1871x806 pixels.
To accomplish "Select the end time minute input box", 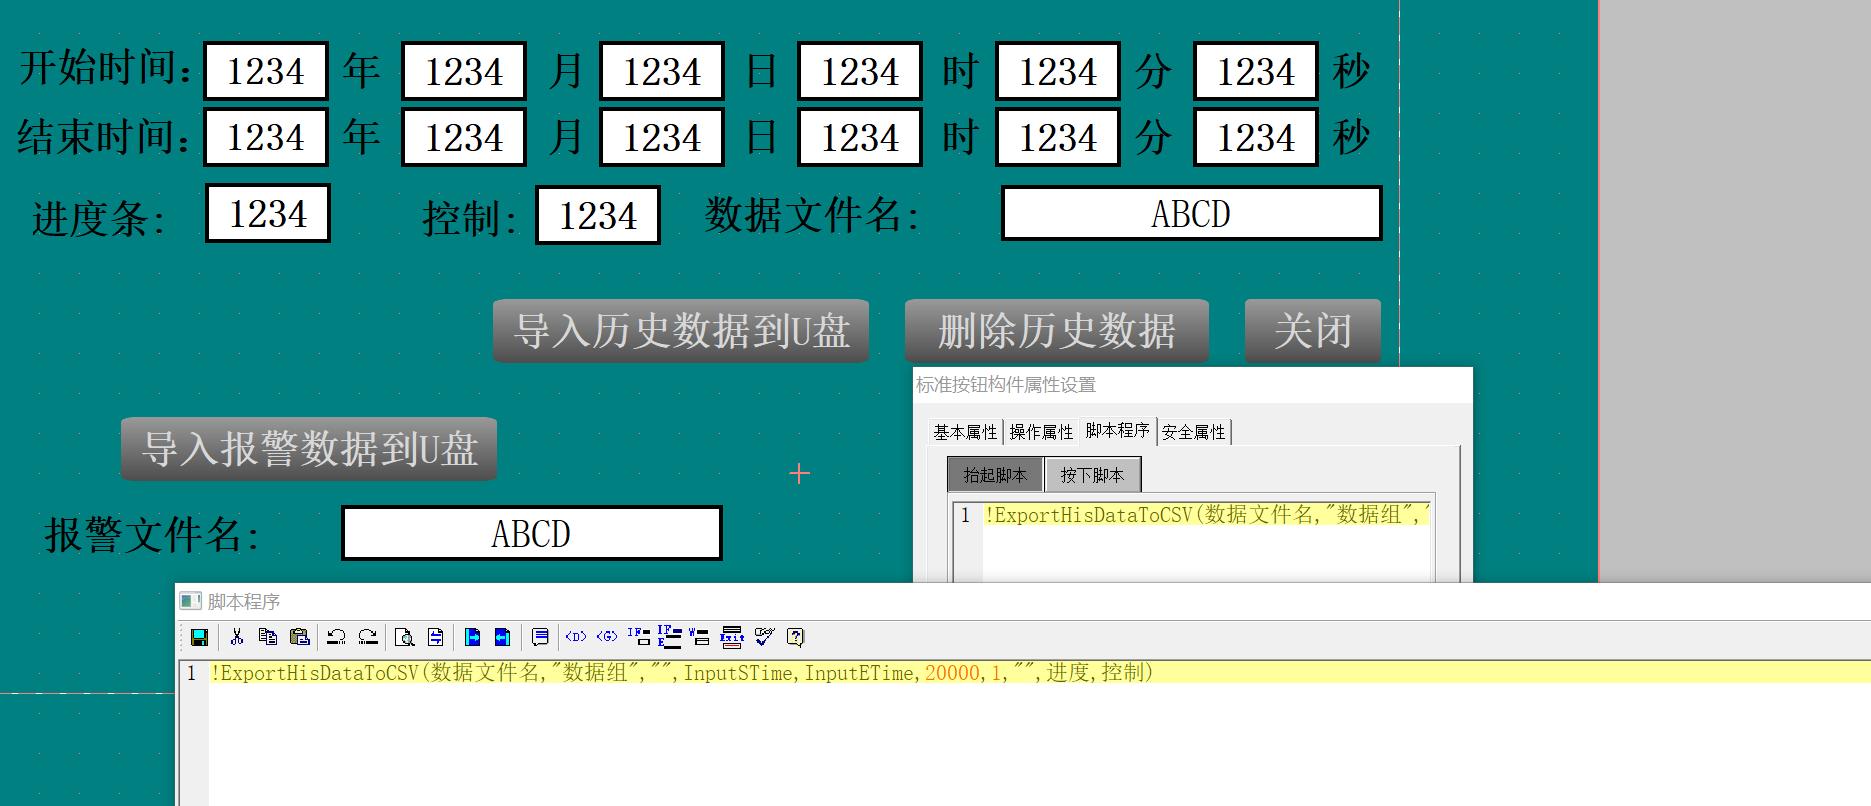I will click(x=1058, y=137).
